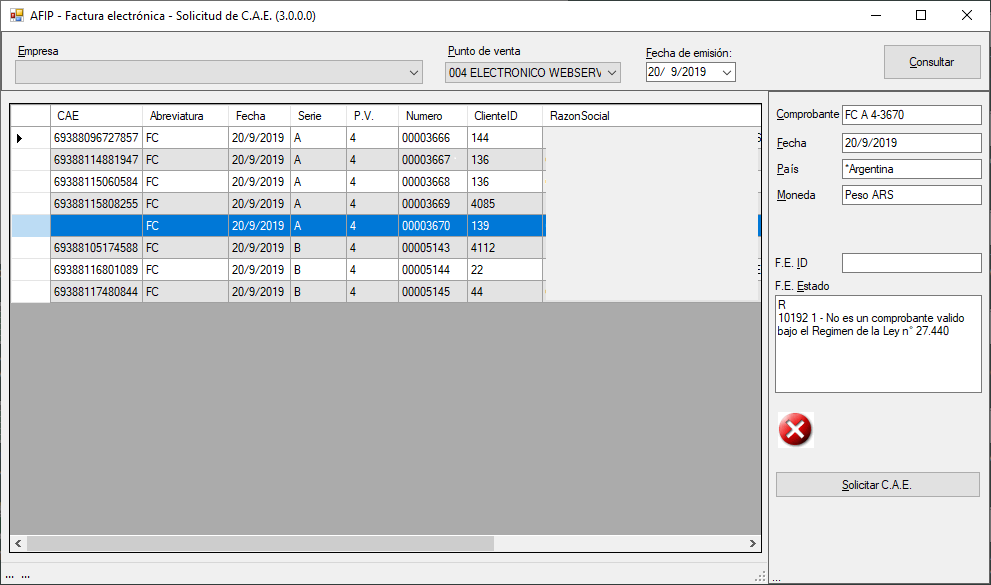Click the right arrow of grid scrollbar

pyautogui.click(x=753, y=544)
